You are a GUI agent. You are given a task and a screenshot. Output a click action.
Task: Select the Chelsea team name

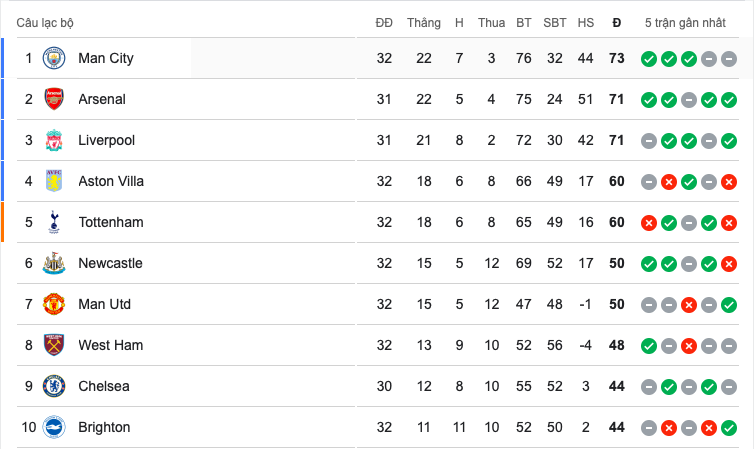(104, 386)
